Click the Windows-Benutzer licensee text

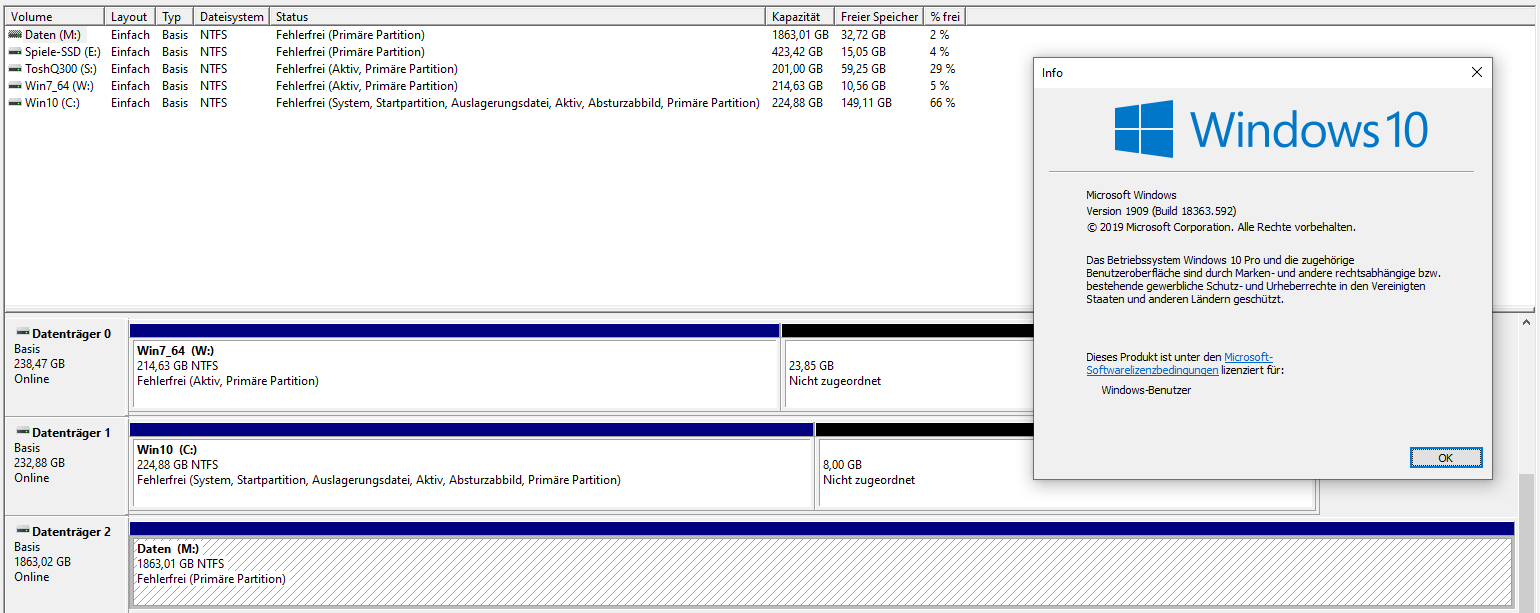pyautogui.click(x=1146, y=390)
